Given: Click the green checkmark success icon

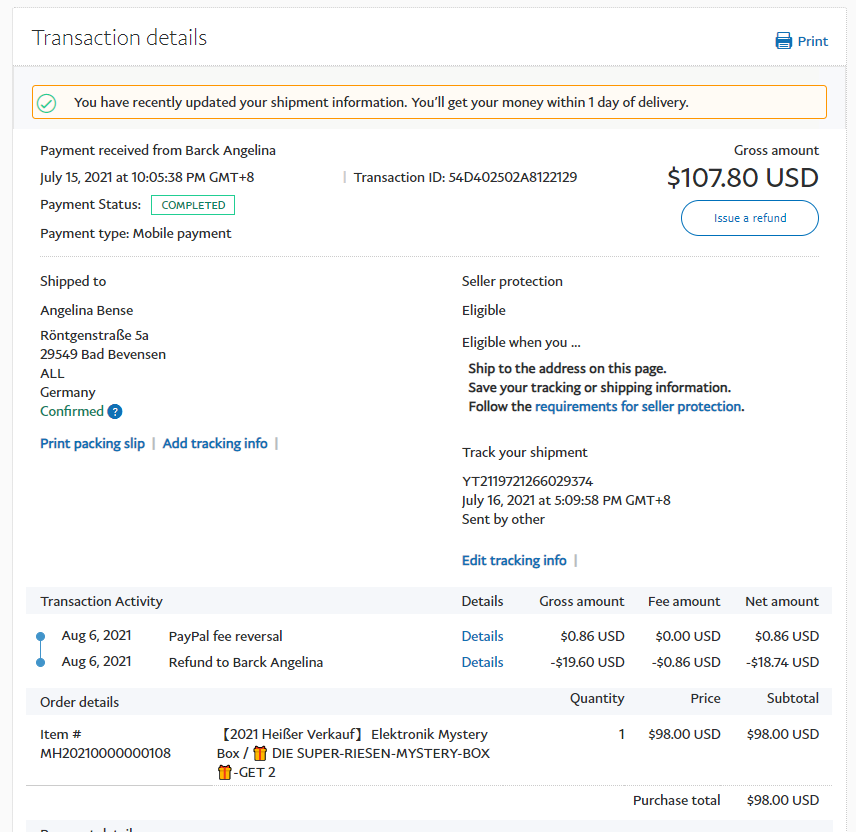Looking at the screenshot, I should pyautogui.click(x=46, y=103).
